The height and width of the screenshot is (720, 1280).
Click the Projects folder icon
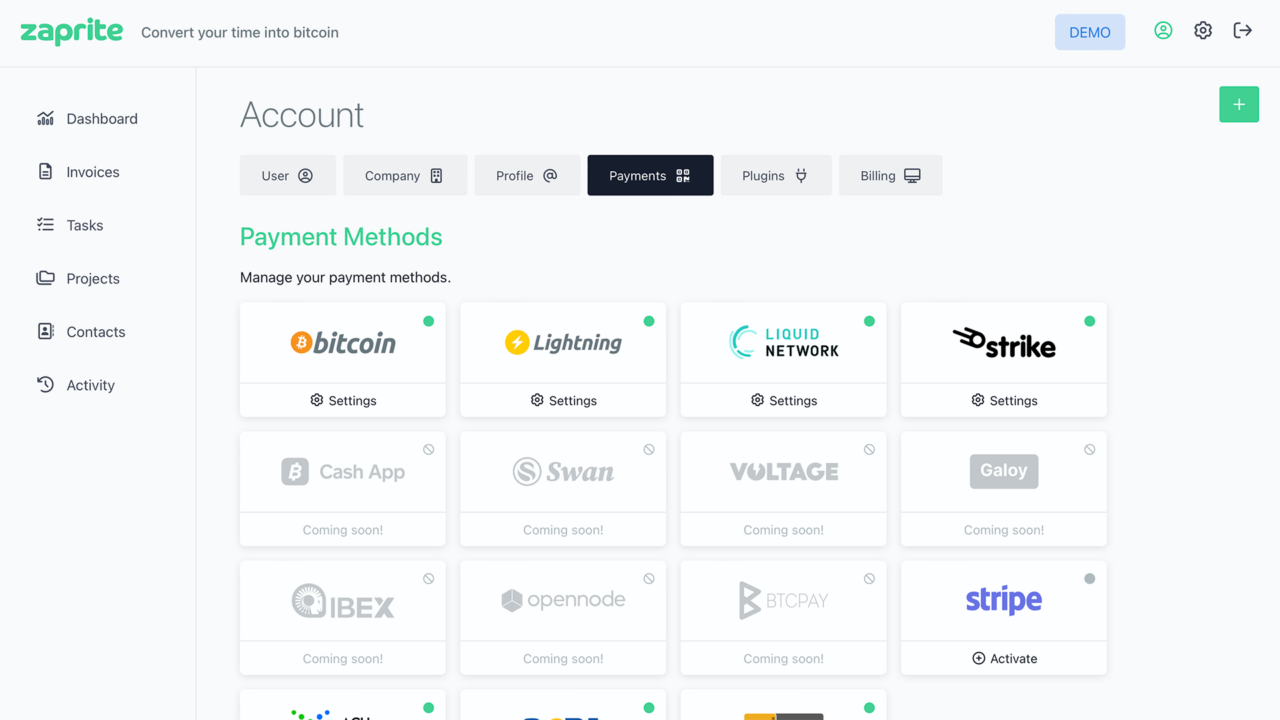pos(45,277)
